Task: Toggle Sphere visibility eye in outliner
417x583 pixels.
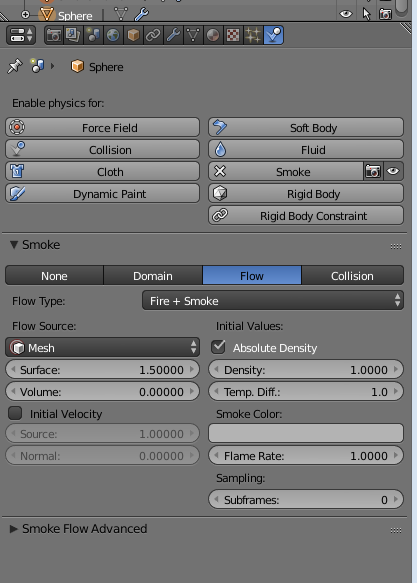Action: (x=346, y=14)
